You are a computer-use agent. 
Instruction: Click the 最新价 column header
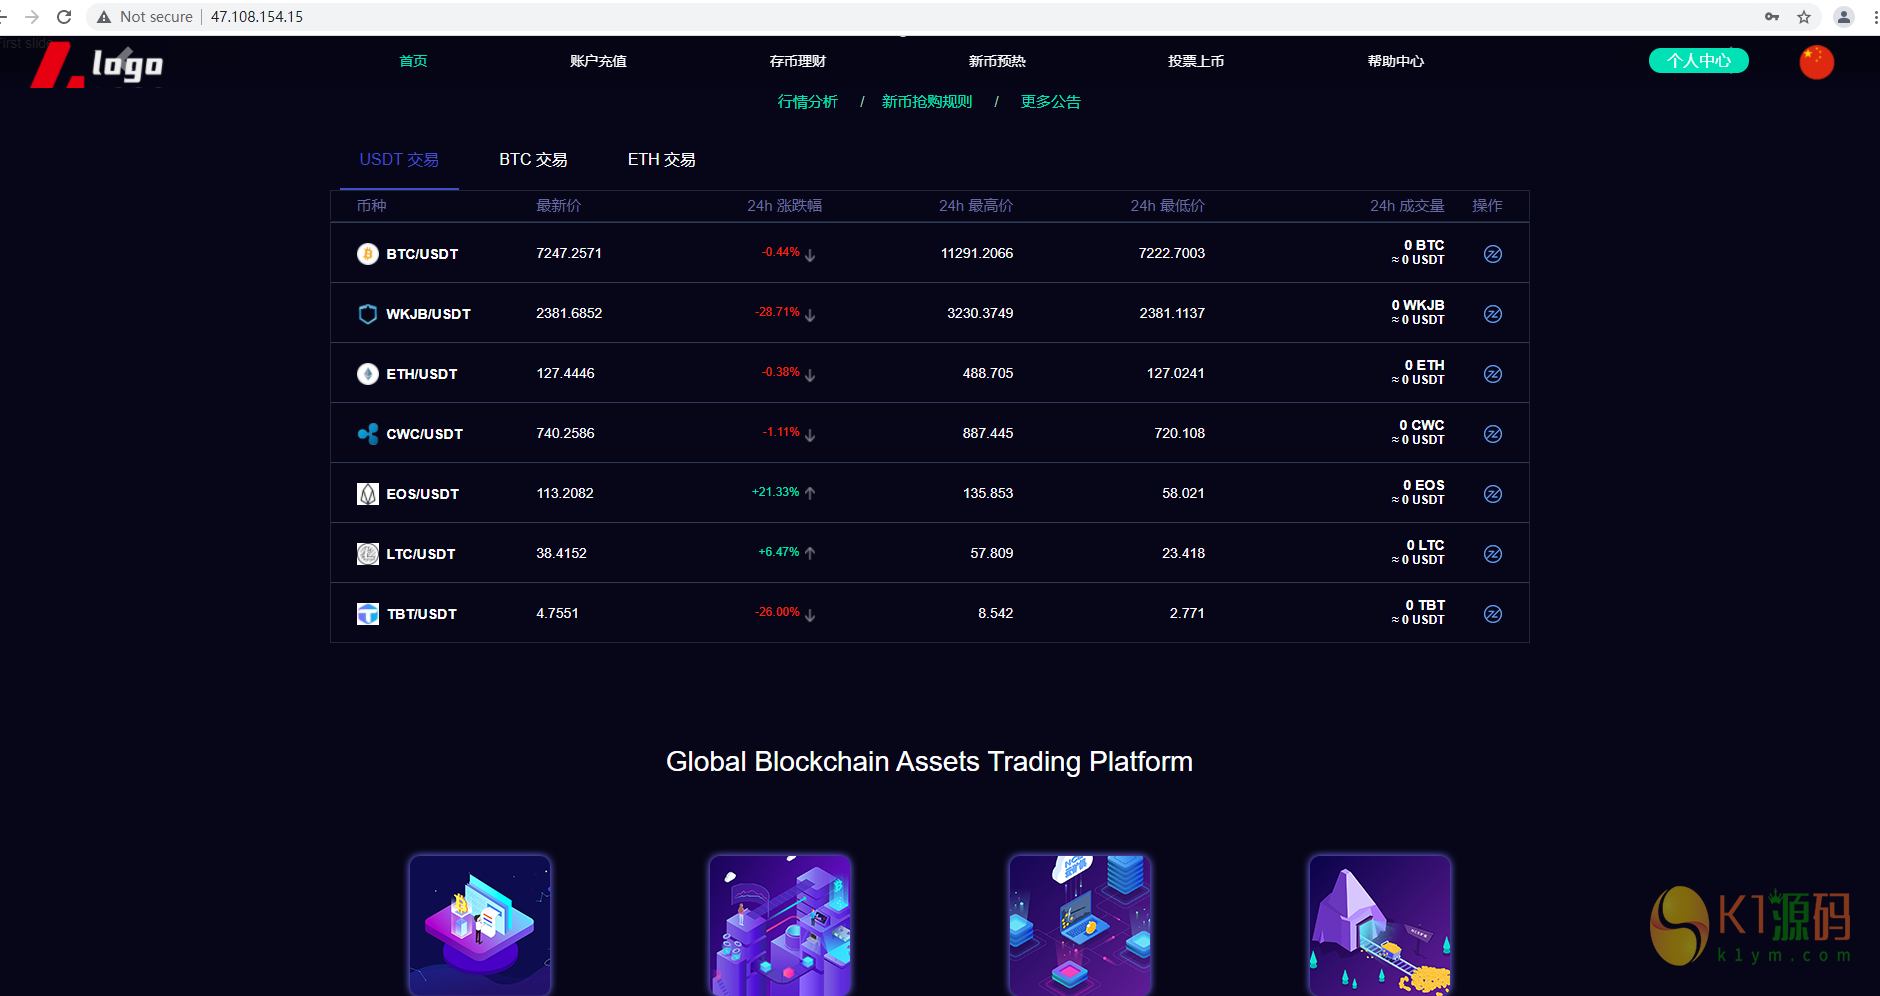(x=558, y=206)
